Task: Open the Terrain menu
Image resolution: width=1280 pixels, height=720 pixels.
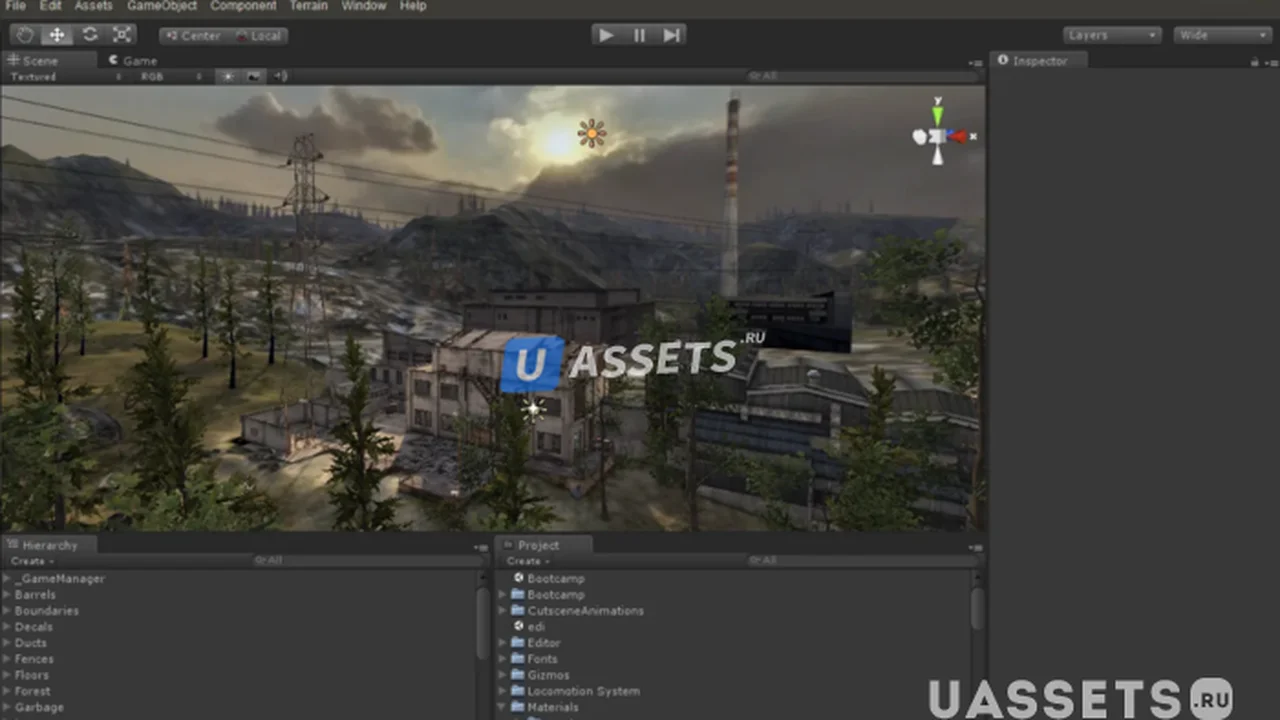Action: coord(309,6)
